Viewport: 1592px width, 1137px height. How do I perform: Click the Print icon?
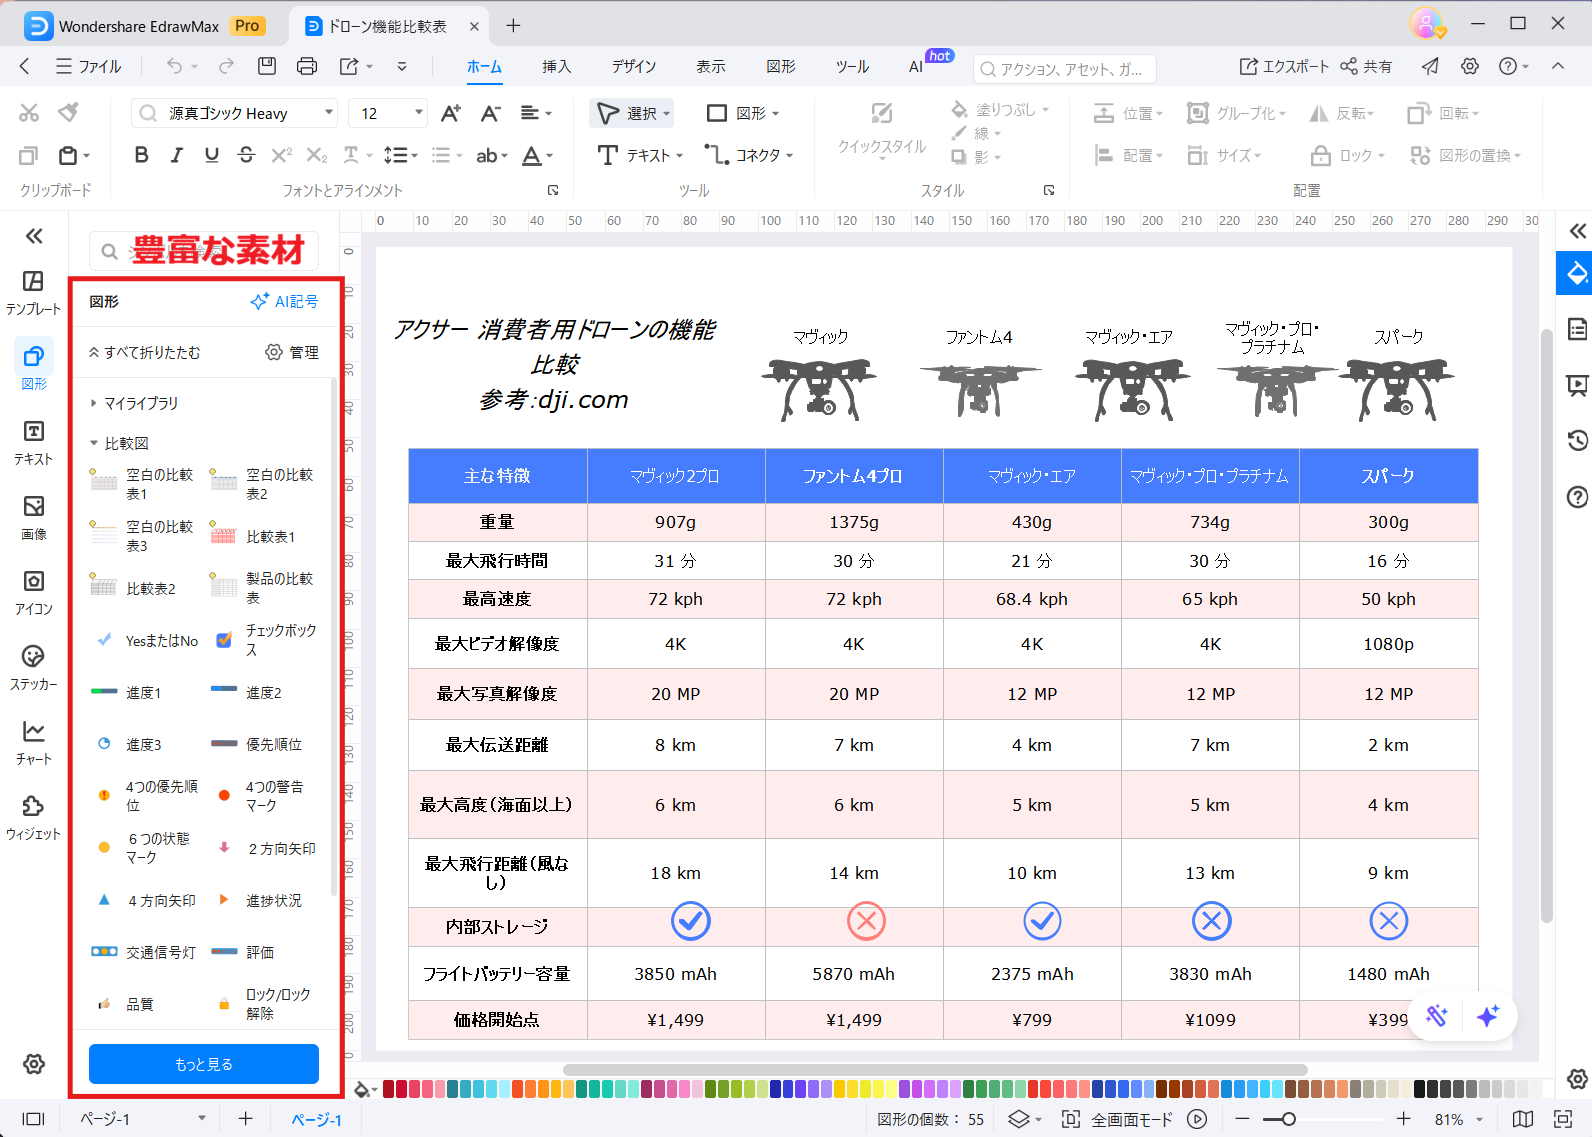point(307,66)
